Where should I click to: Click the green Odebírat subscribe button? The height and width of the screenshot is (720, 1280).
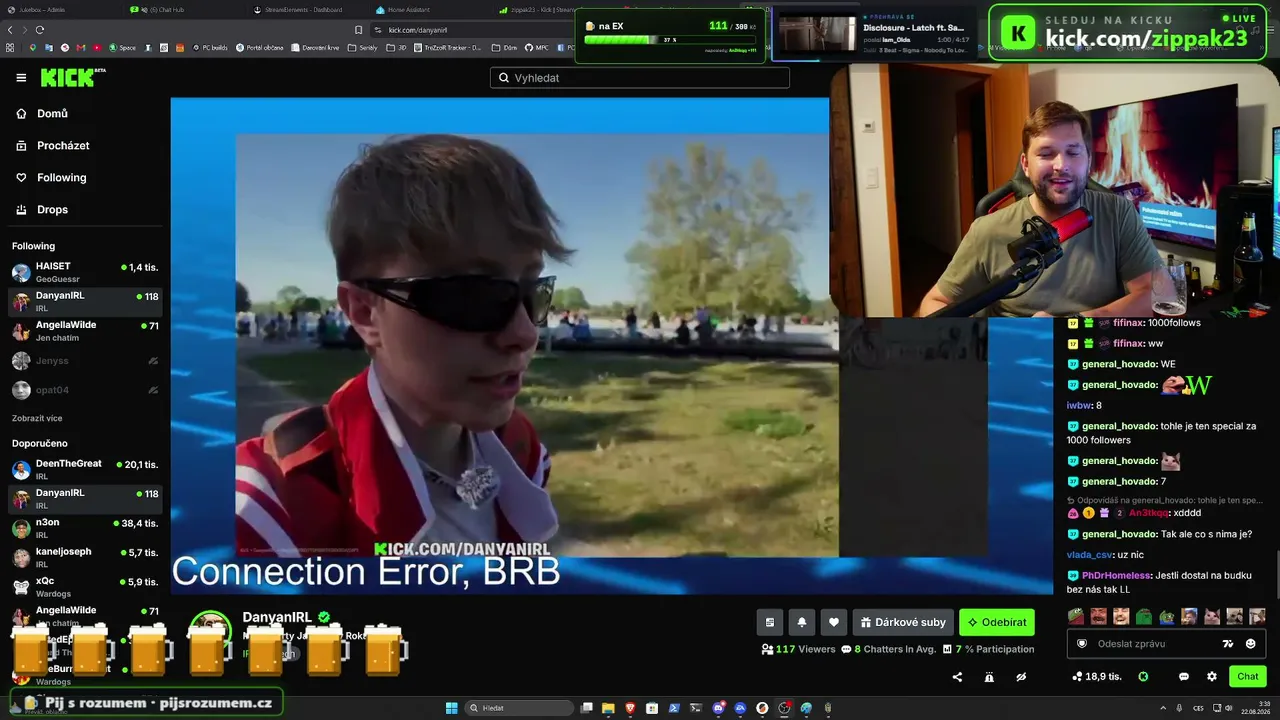(x=997, y=622)
